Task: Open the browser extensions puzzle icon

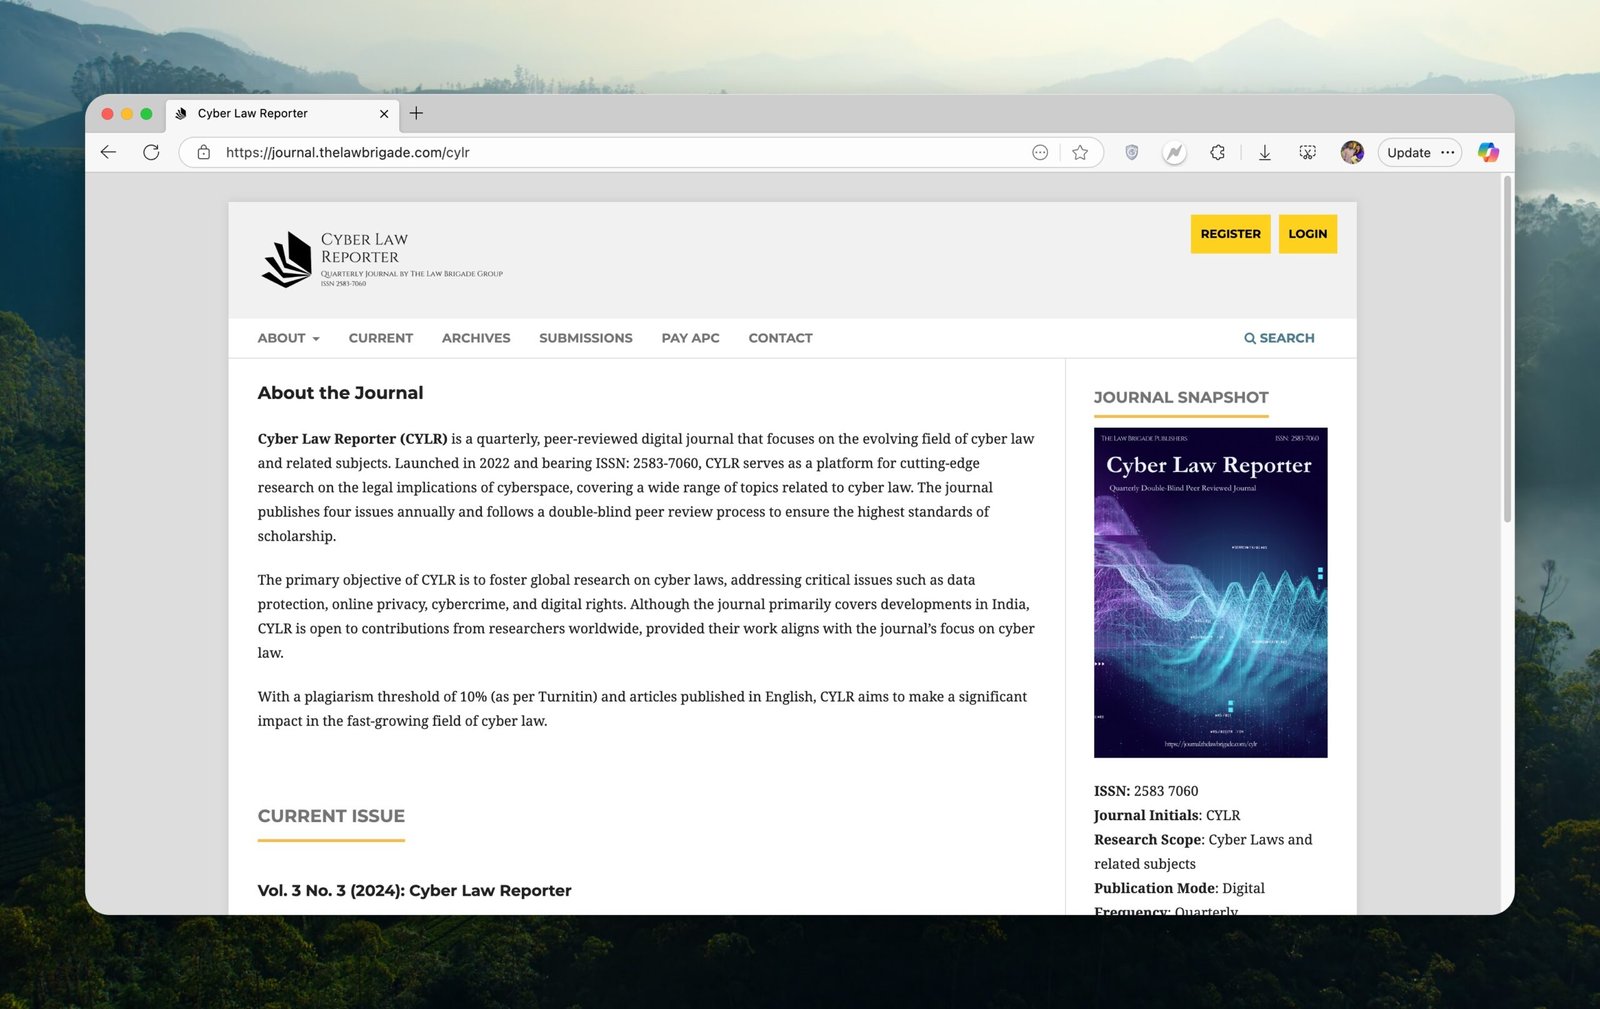Action: (x=1217, y=152)
